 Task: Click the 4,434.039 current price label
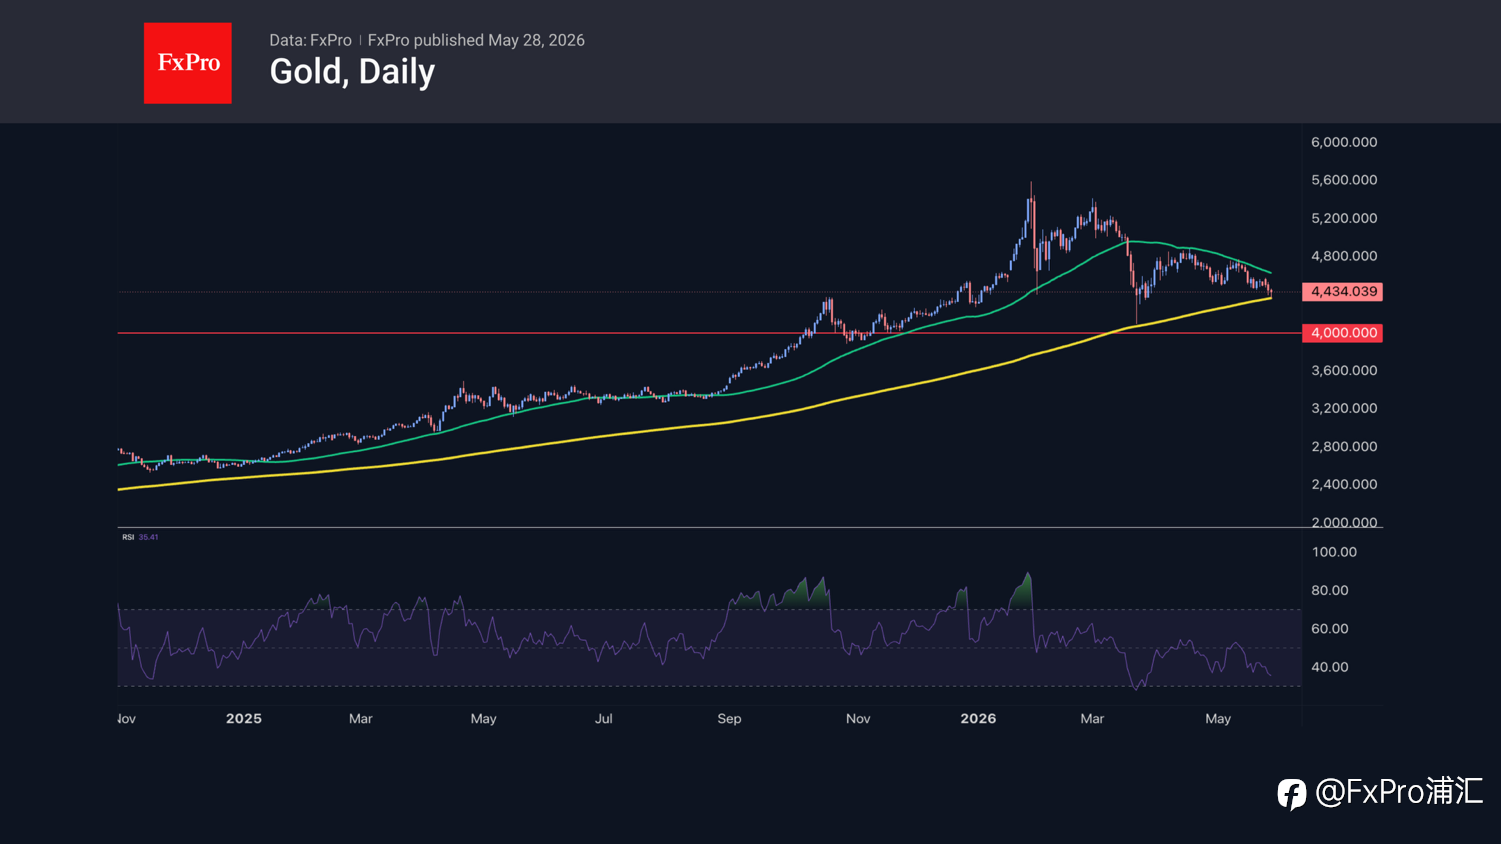click(x=1343, y=292)
